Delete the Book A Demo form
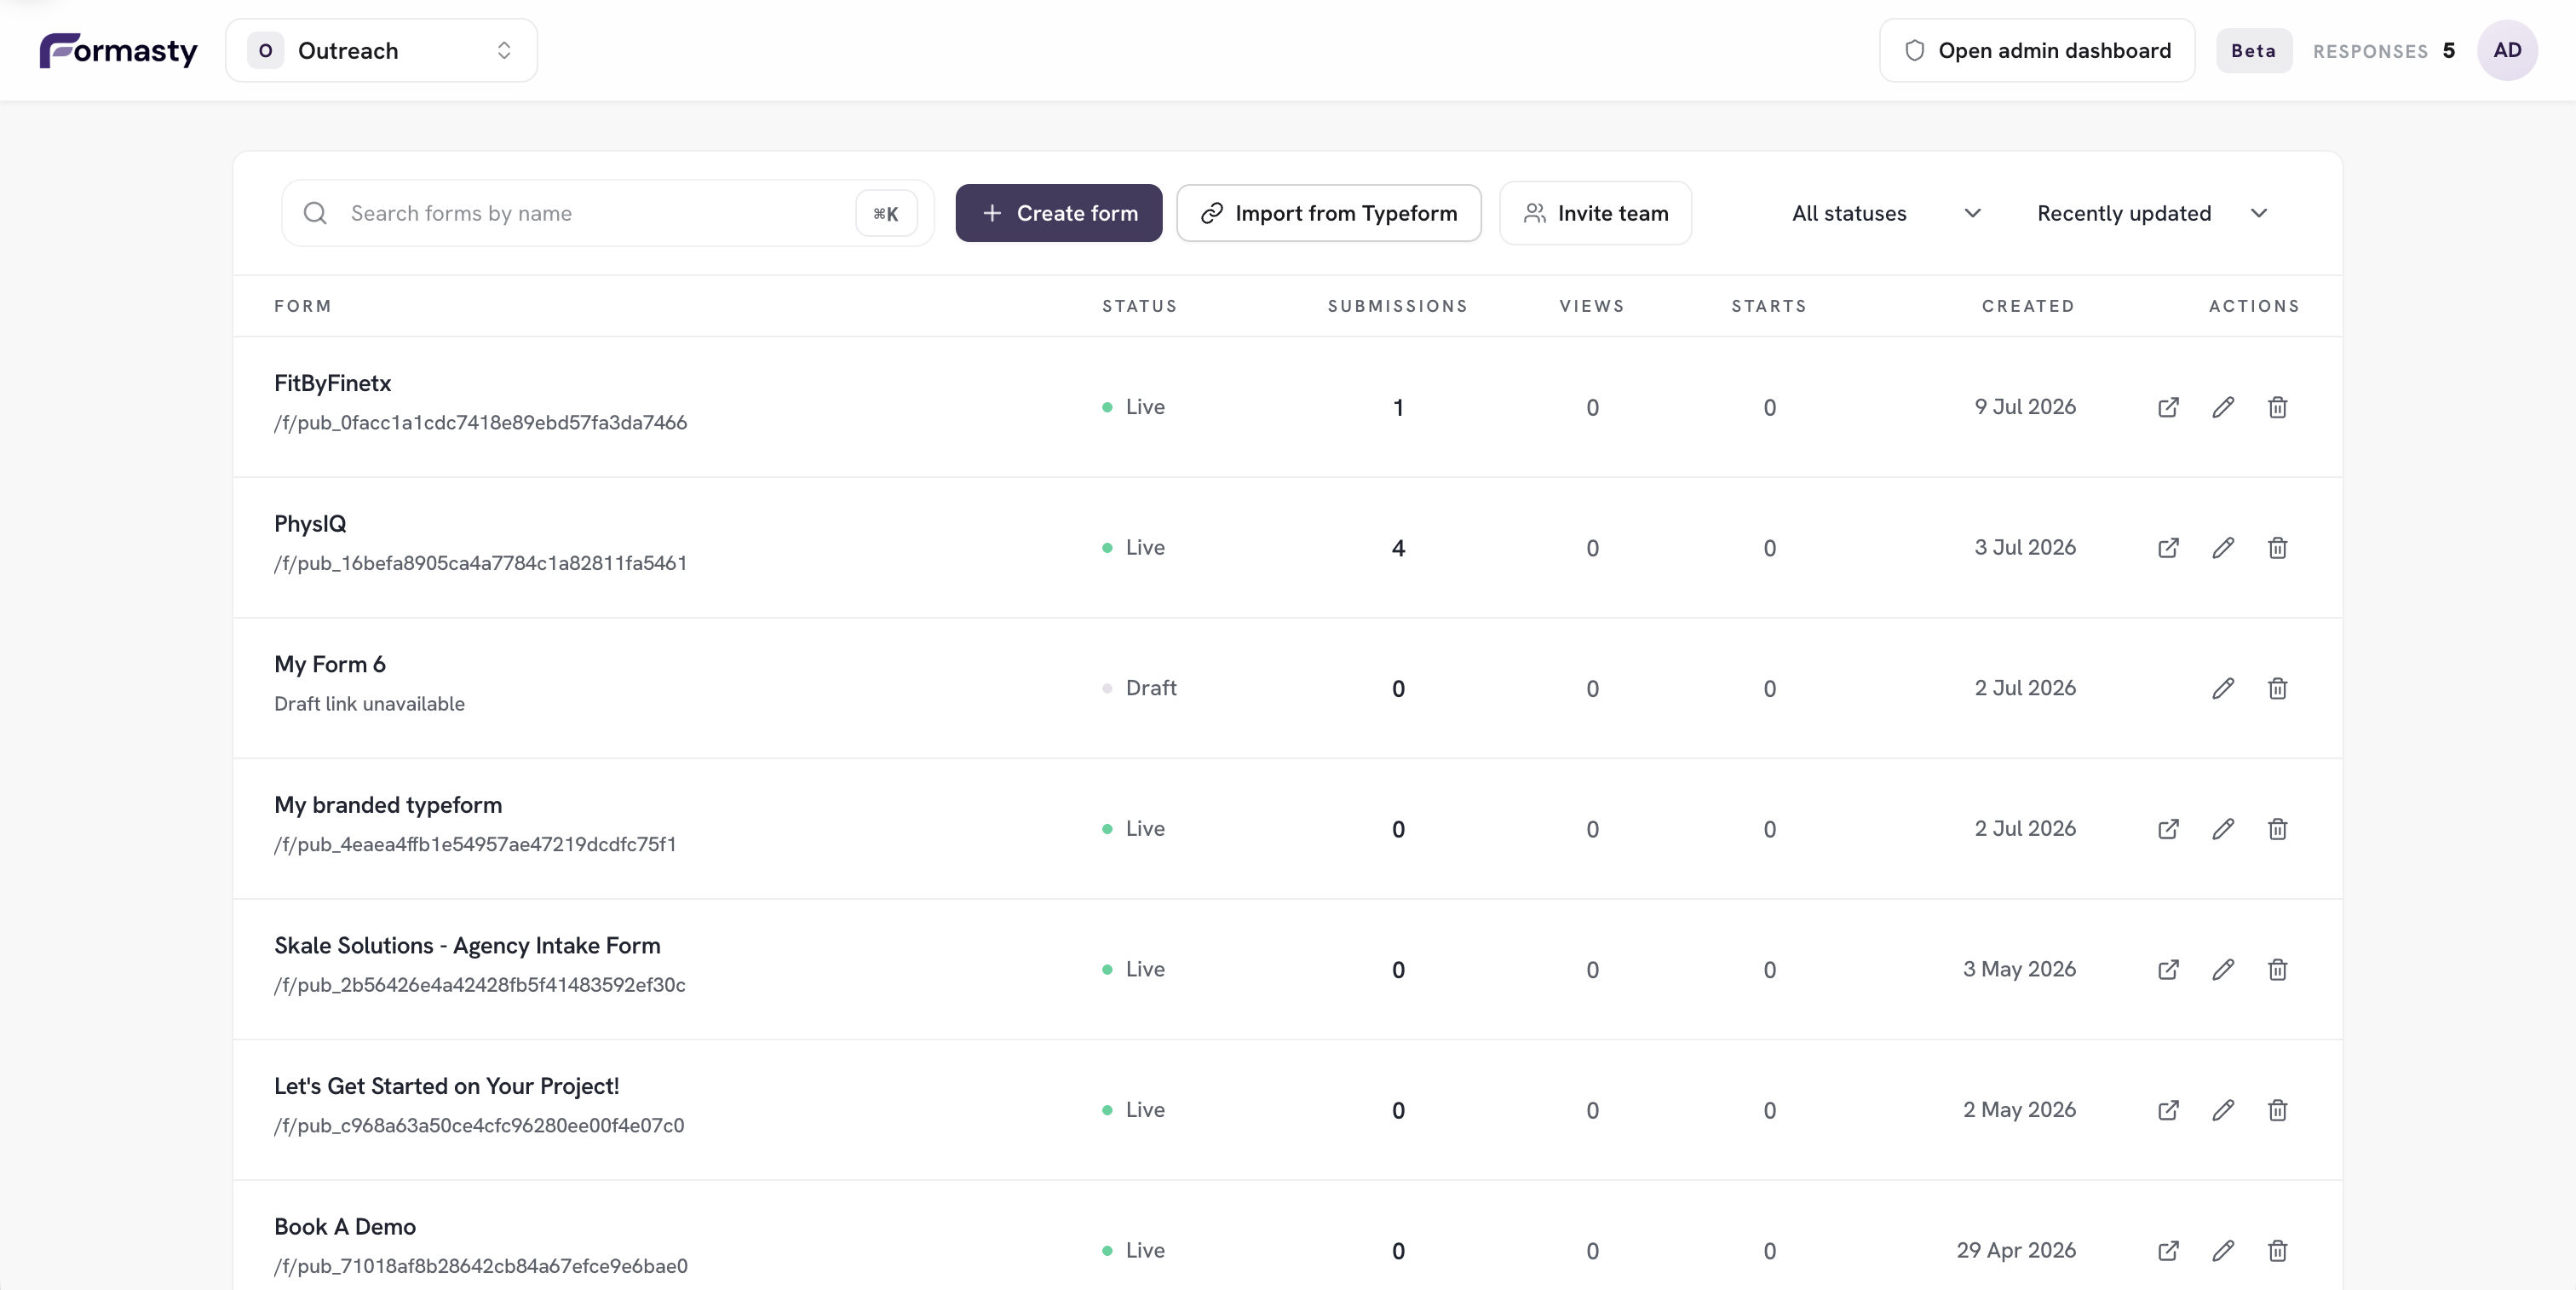 [2278, 1251]
